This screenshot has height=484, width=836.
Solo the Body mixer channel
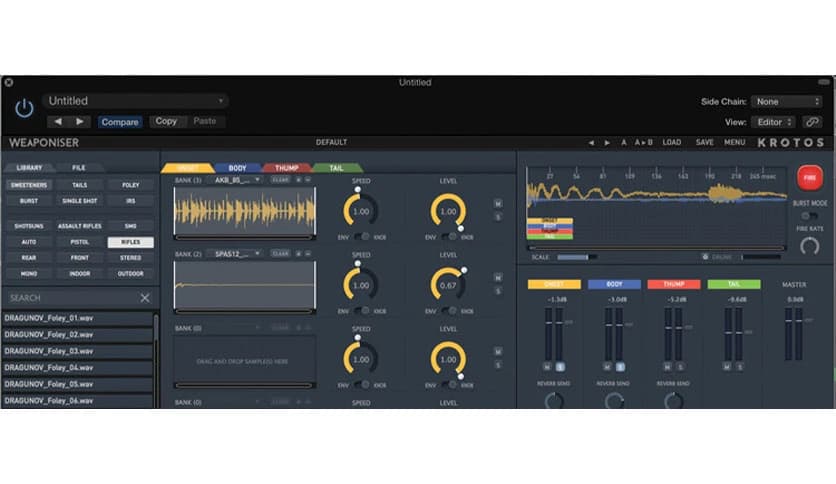(620, 367)
